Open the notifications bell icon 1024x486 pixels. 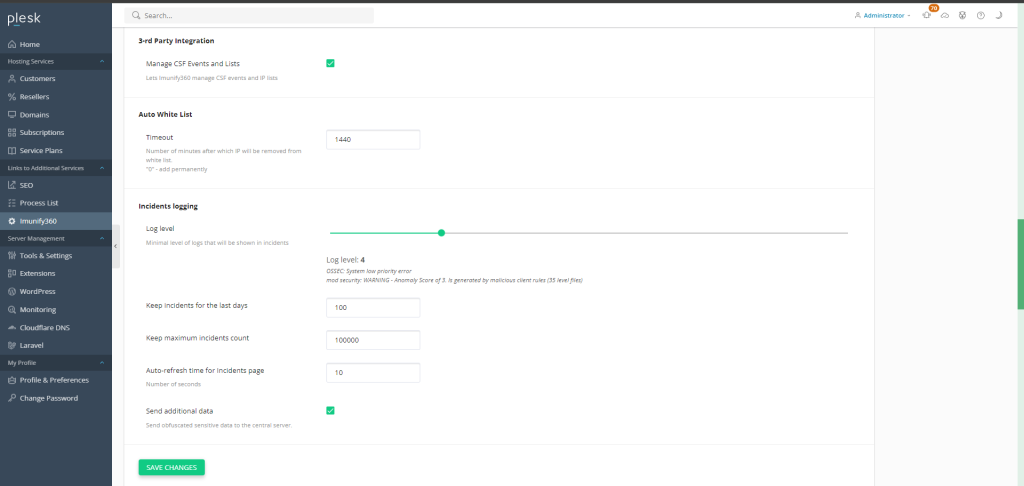click(x=927, y=16)
